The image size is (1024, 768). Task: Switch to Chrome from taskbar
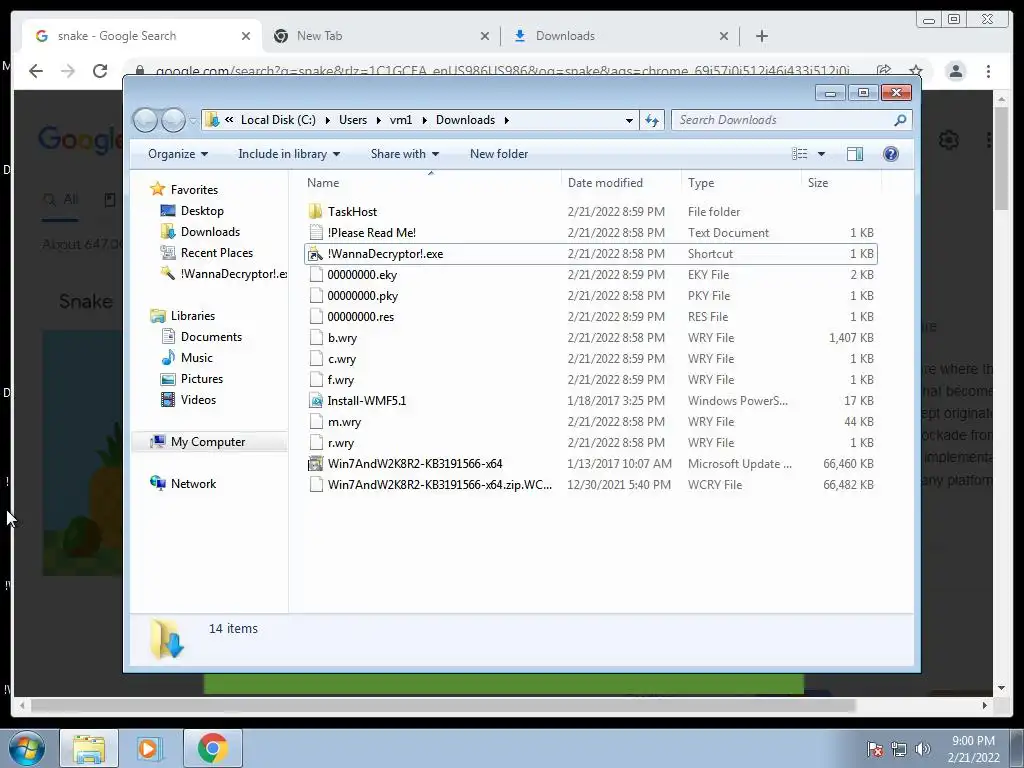[x=212, y=748]
